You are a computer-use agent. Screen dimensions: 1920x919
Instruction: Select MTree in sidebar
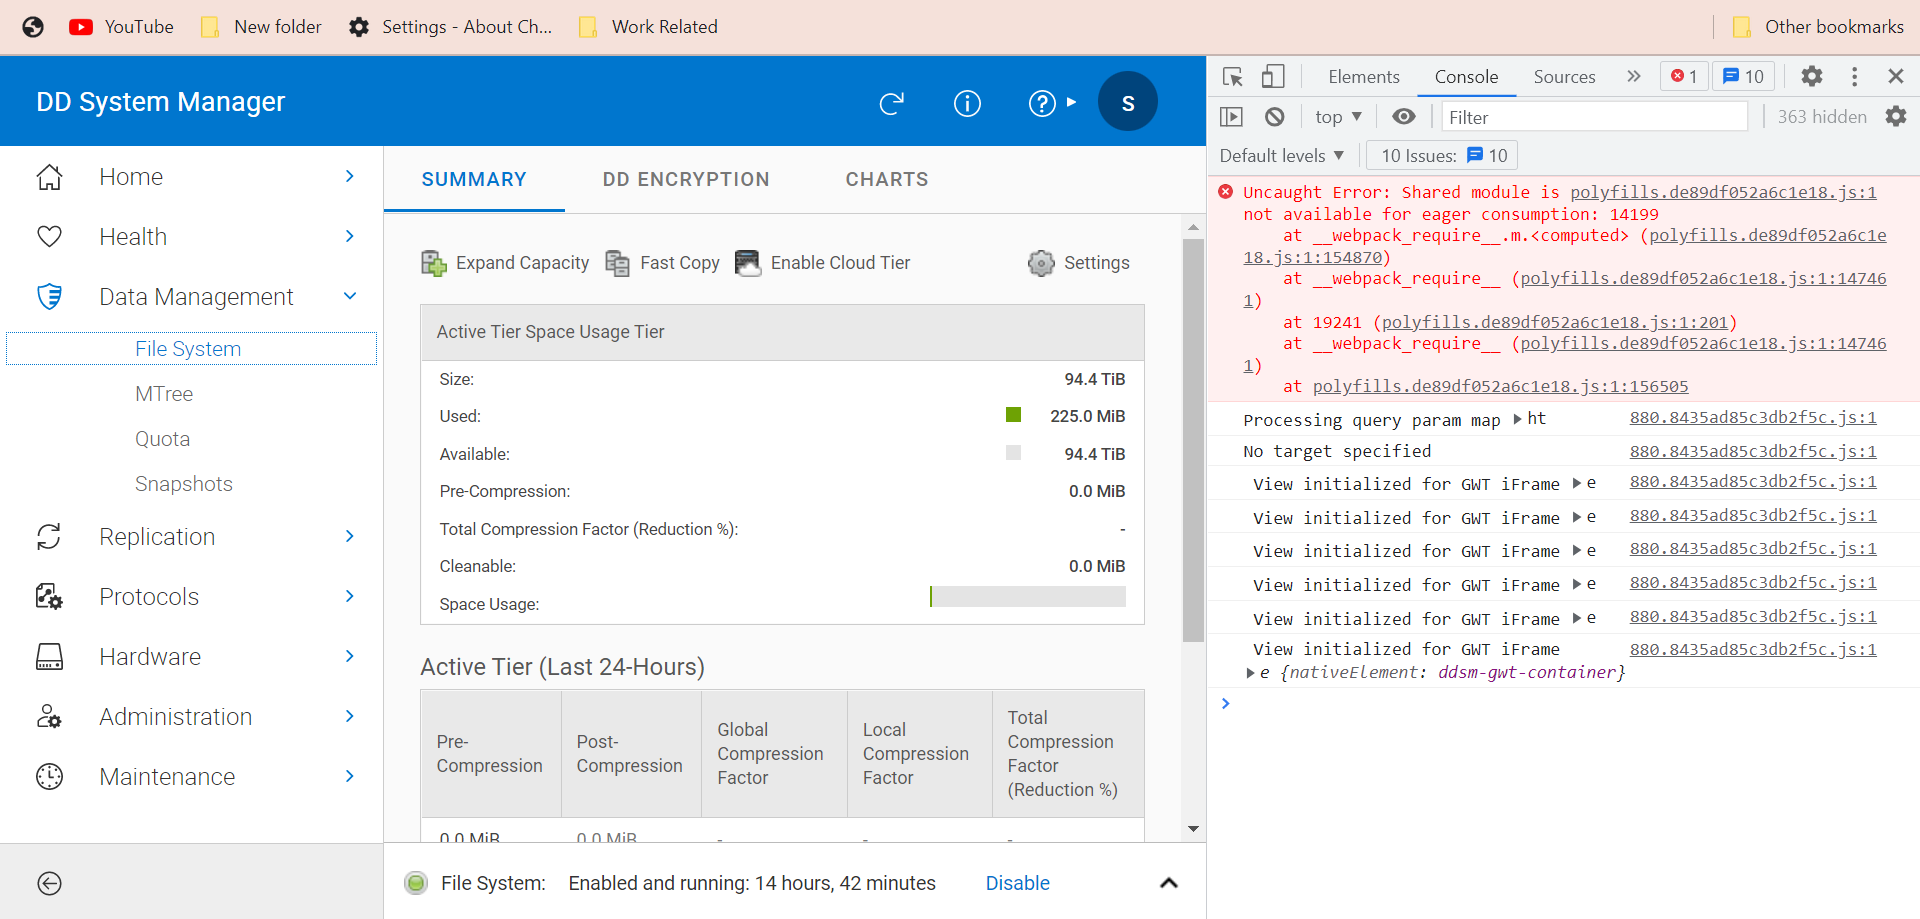tap(164, 394)
